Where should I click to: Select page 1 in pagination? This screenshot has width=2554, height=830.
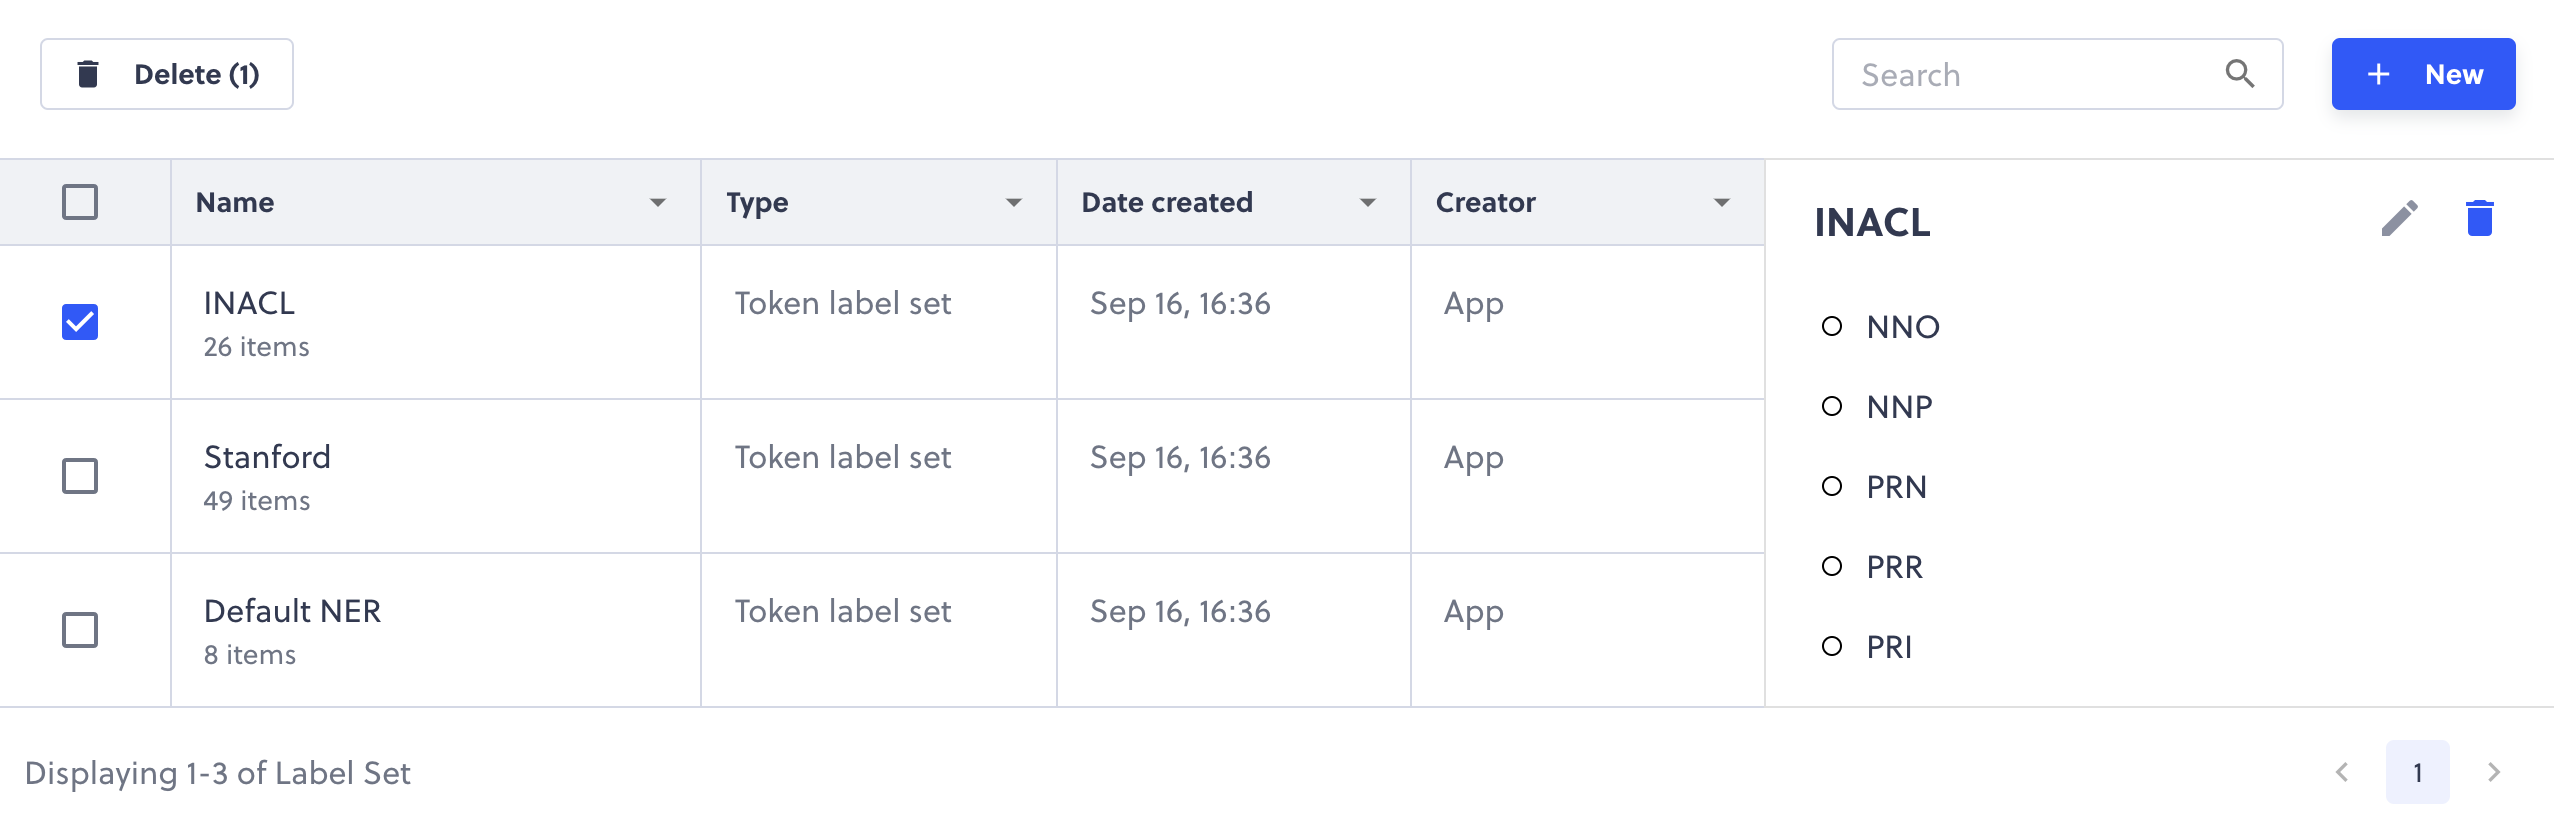2418,772
